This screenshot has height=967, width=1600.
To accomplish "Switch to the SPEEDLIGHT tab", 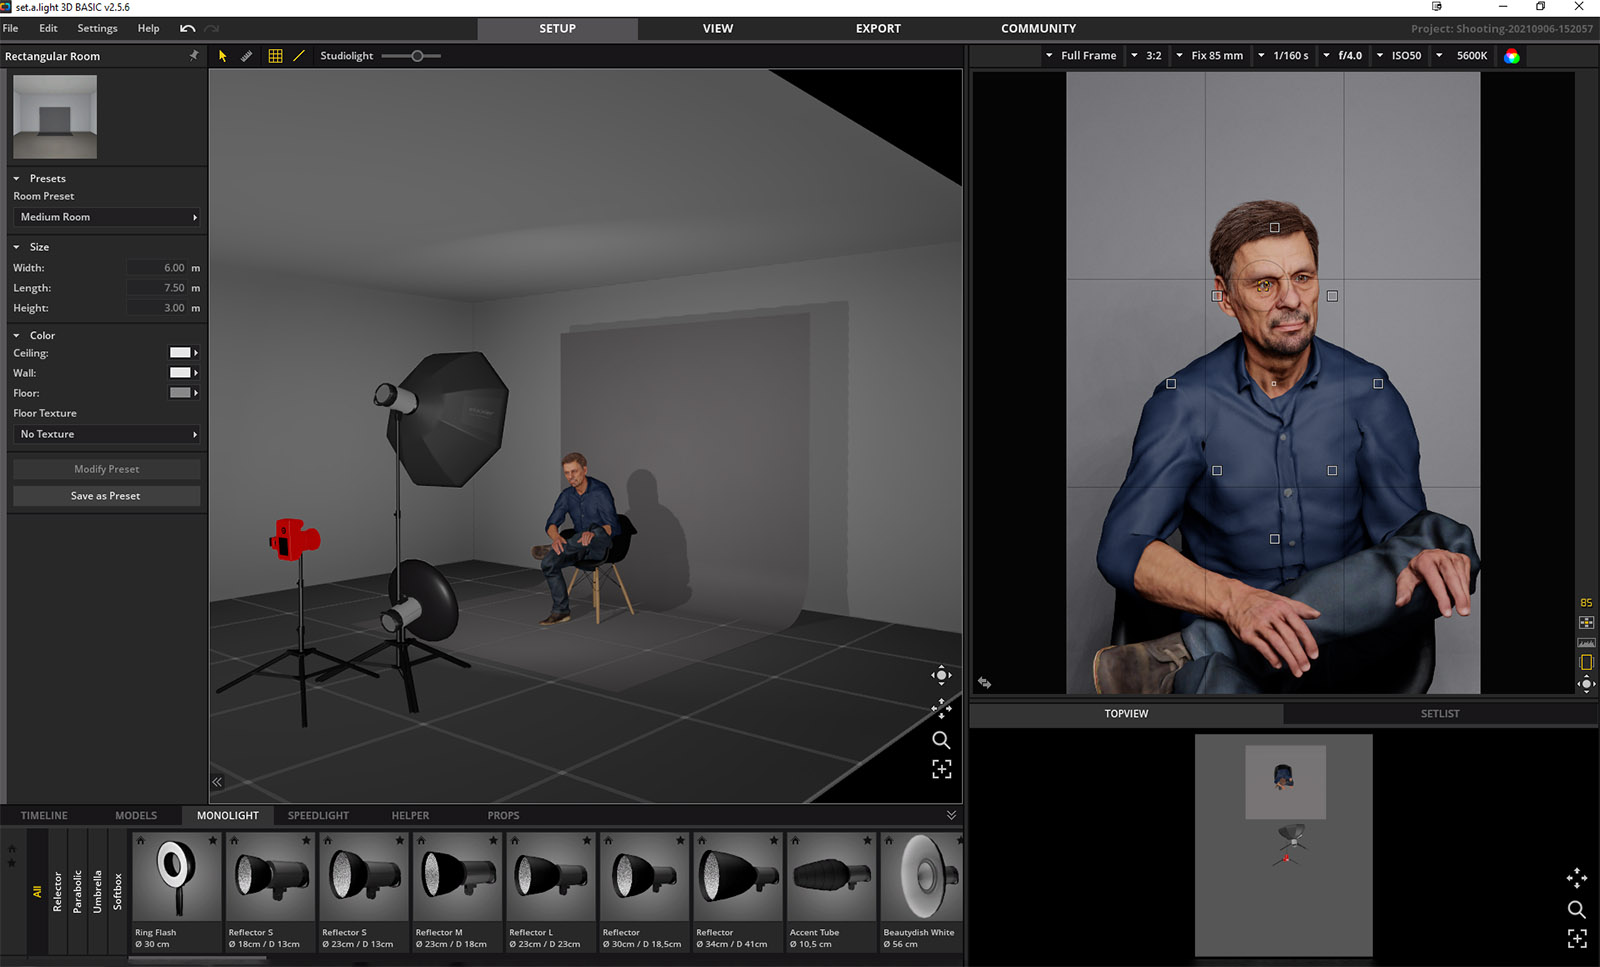I will [x=318, y=815].
